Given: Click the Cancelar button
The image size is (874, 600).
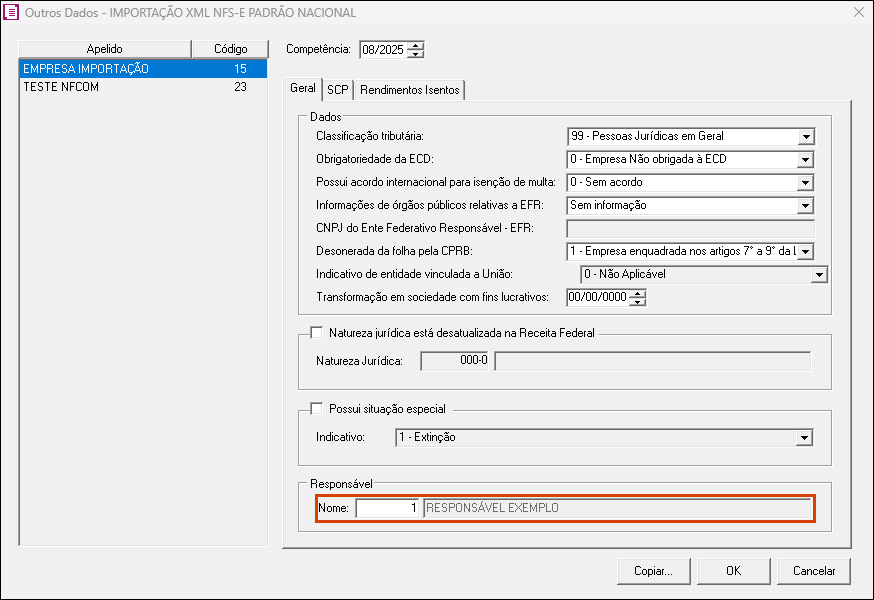Looking at the screenshot, I should coord(814,571).
